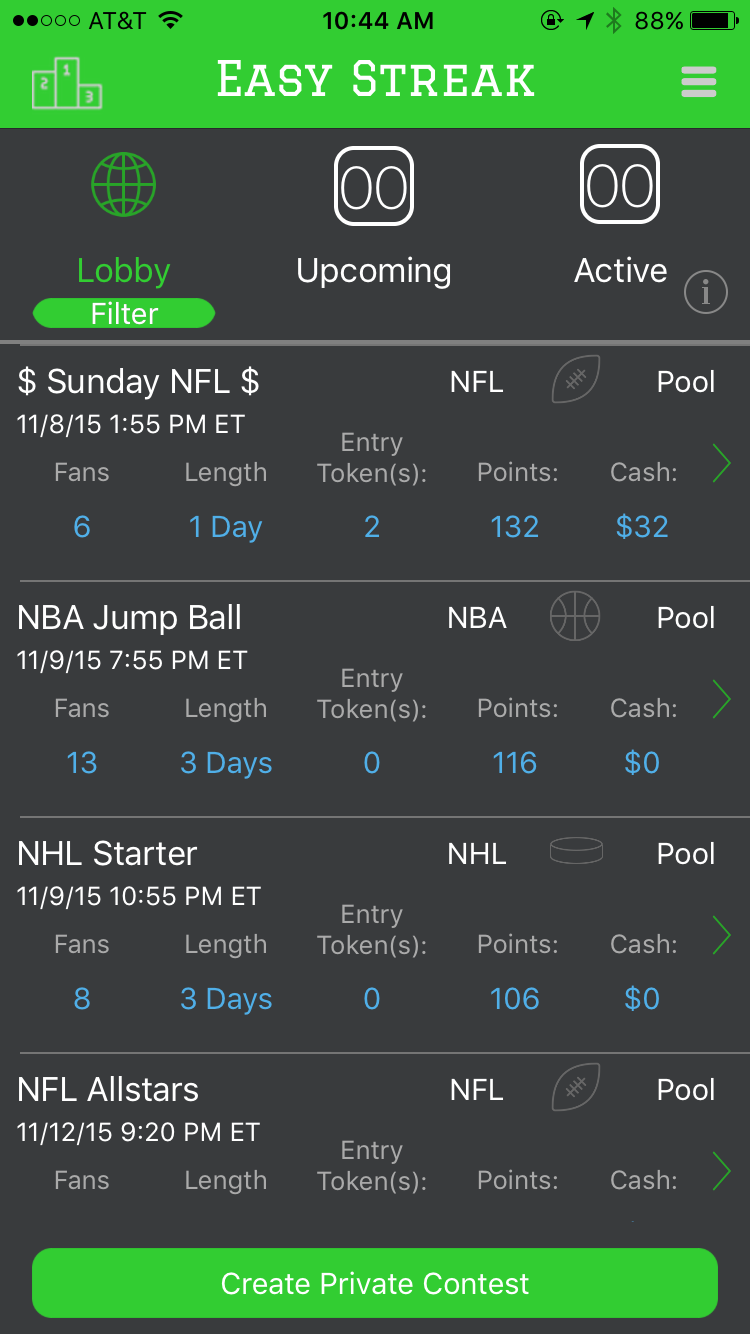The height and width of the screenshot is (1334, 750).
Task: Switch to the Active tab
Action: point(620,271)
